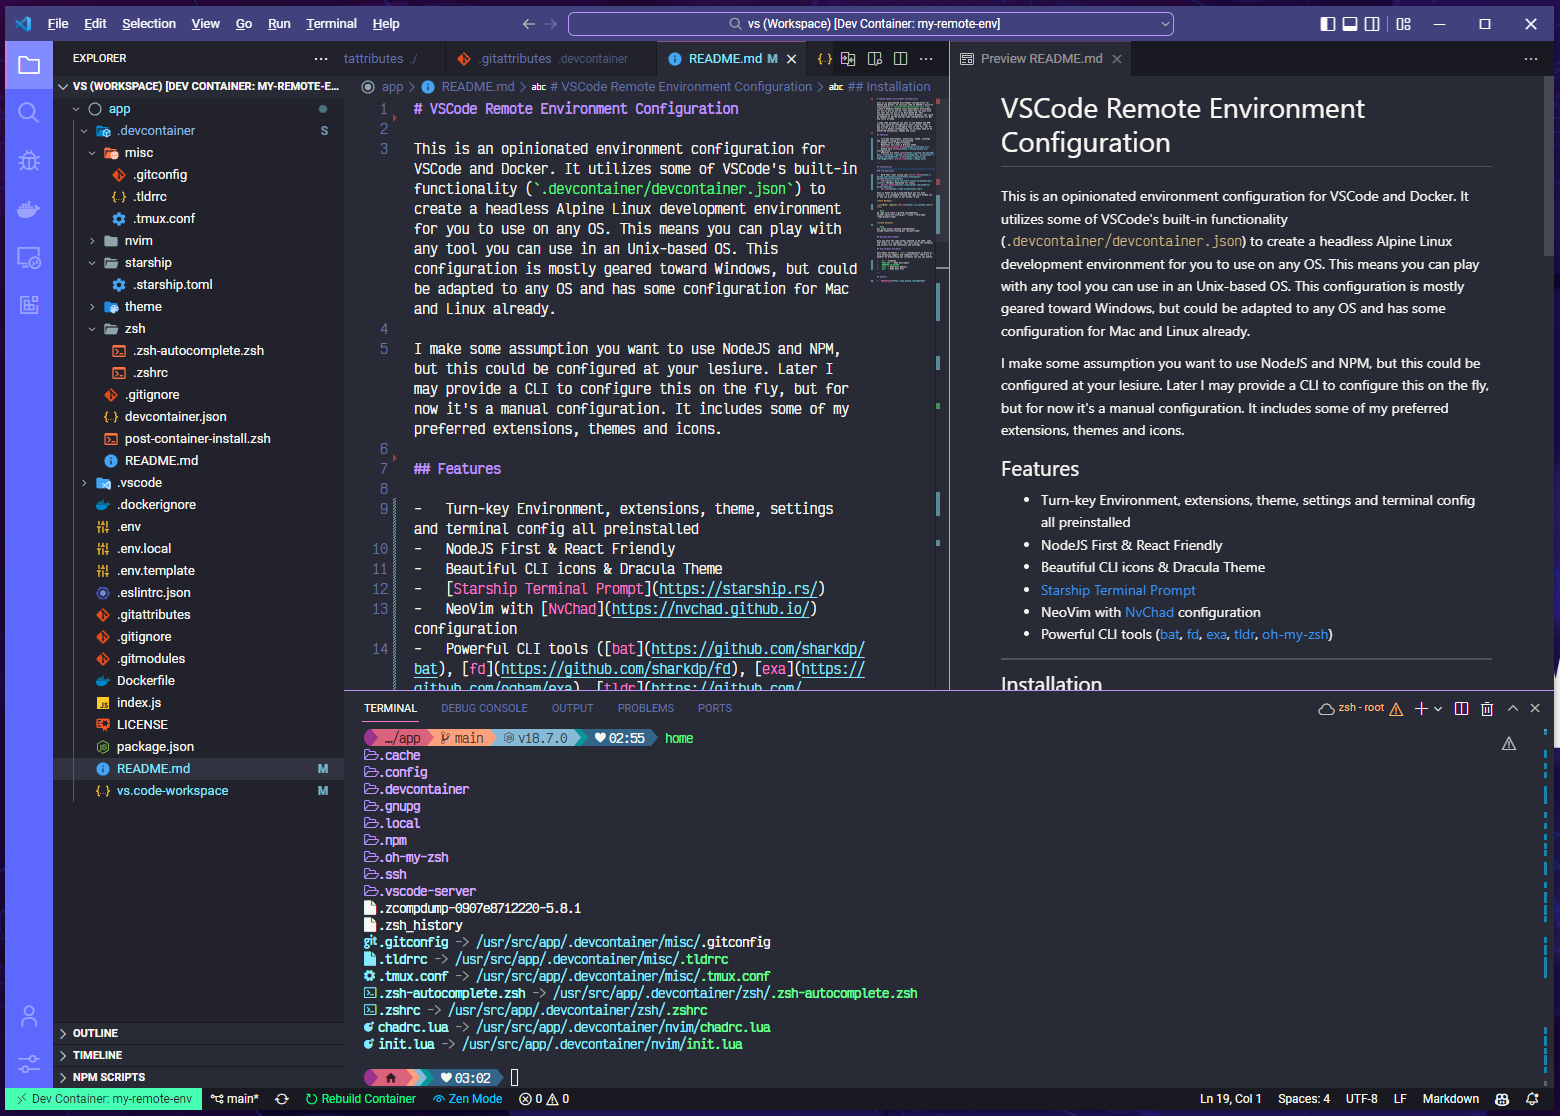Split the README.md editor to the right

(900, 59)
